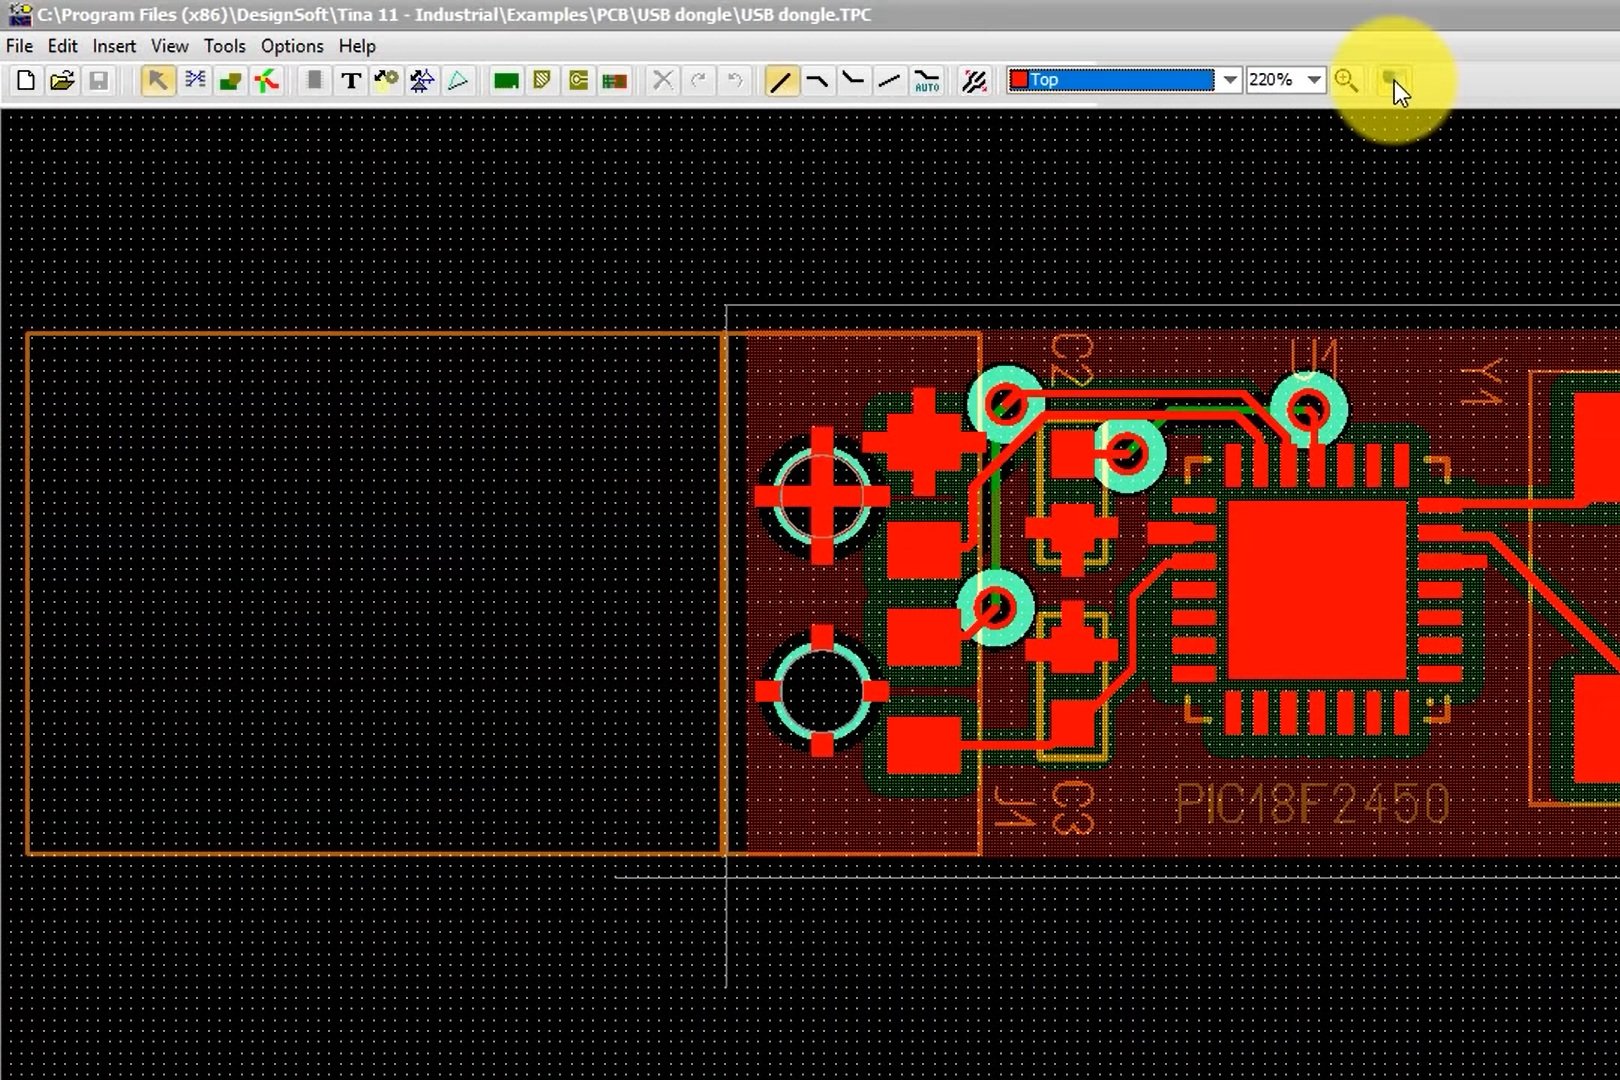Viewport: 1620px width, 1080px height.
Task: Click the zoom magnifier button
Action: tap(1346, 80)
